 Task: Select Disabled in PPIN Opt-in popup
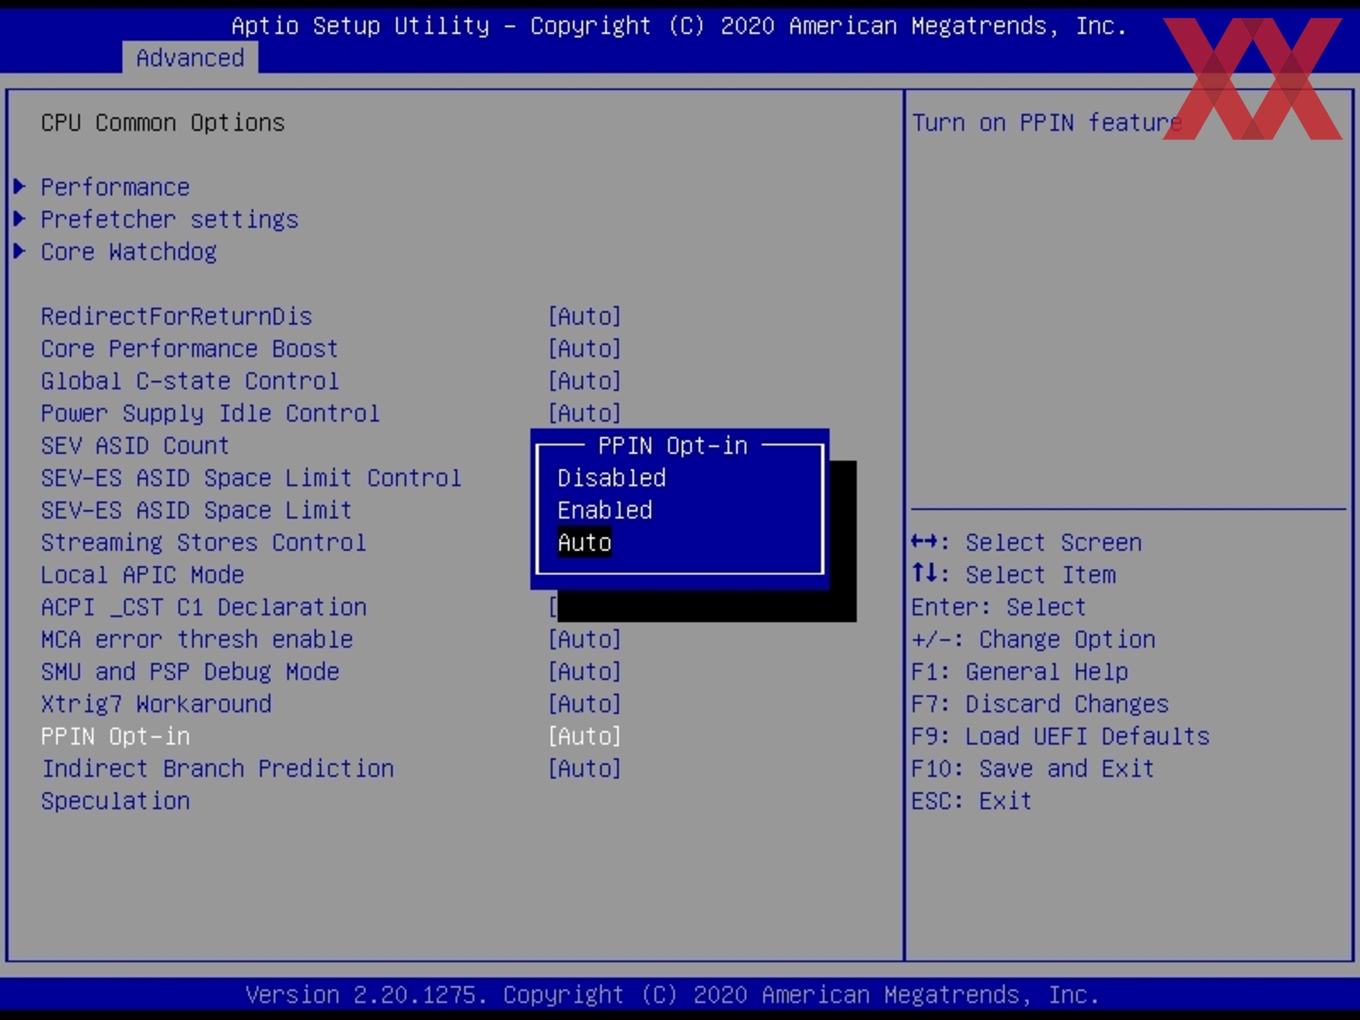click(x=612, y=478)
